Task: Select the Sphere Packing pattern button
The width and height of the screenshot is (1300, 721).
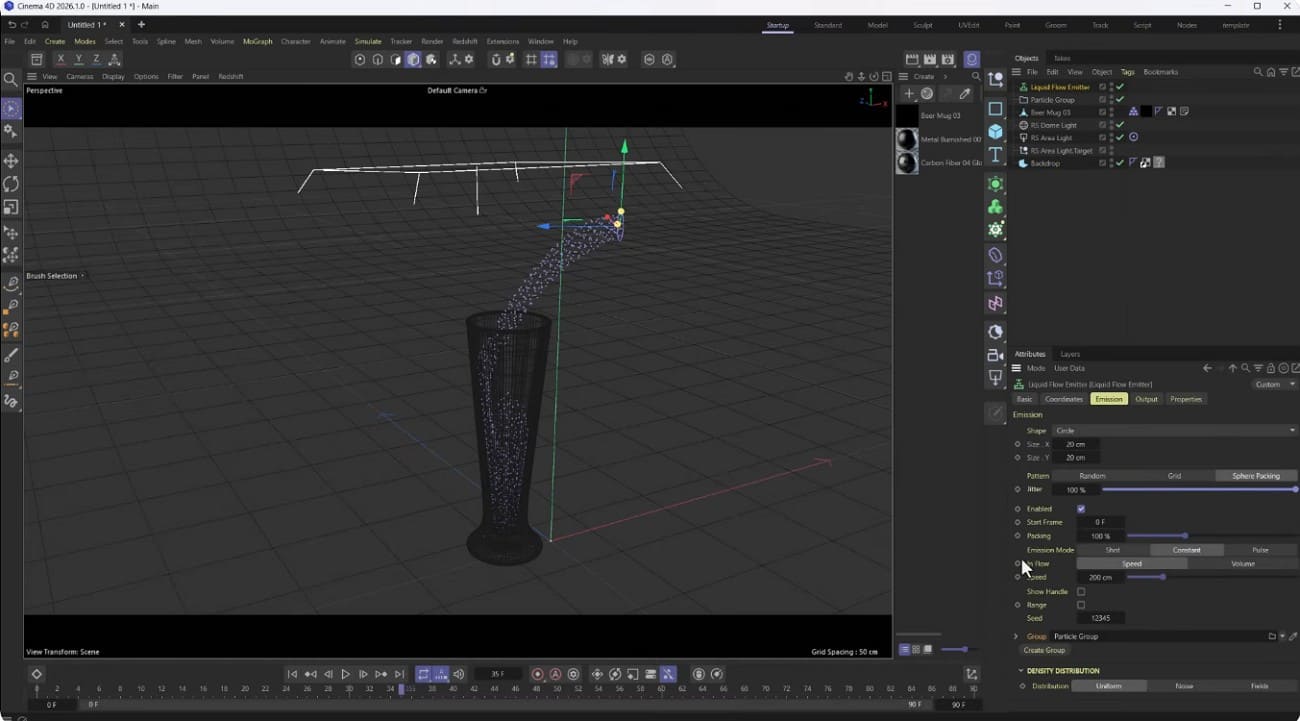Action: tap(1256, 475)
